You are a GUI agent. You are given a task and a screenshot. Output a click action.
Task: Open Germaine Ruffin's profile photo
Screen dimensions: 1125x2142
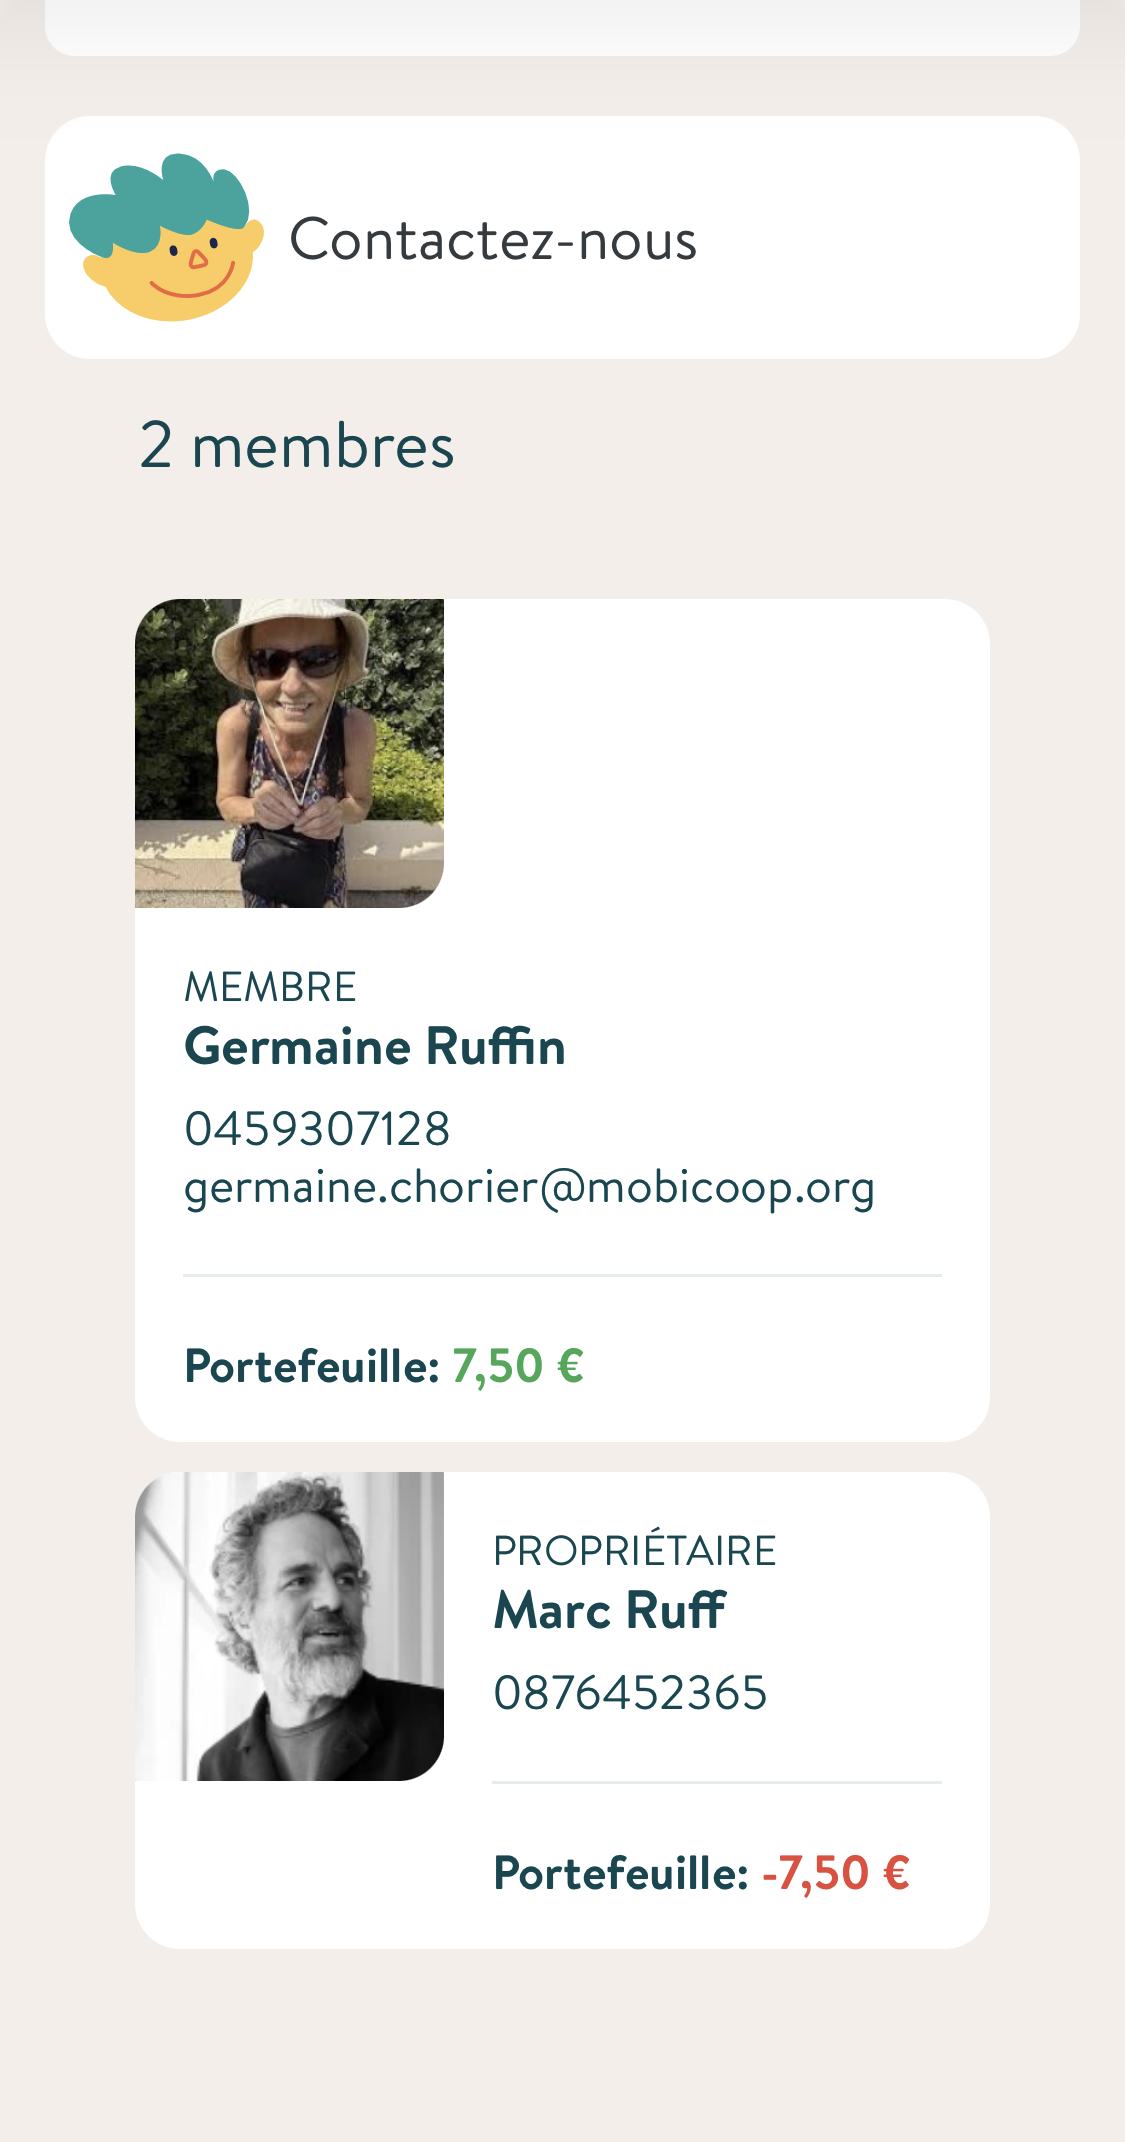pos(289,753)
